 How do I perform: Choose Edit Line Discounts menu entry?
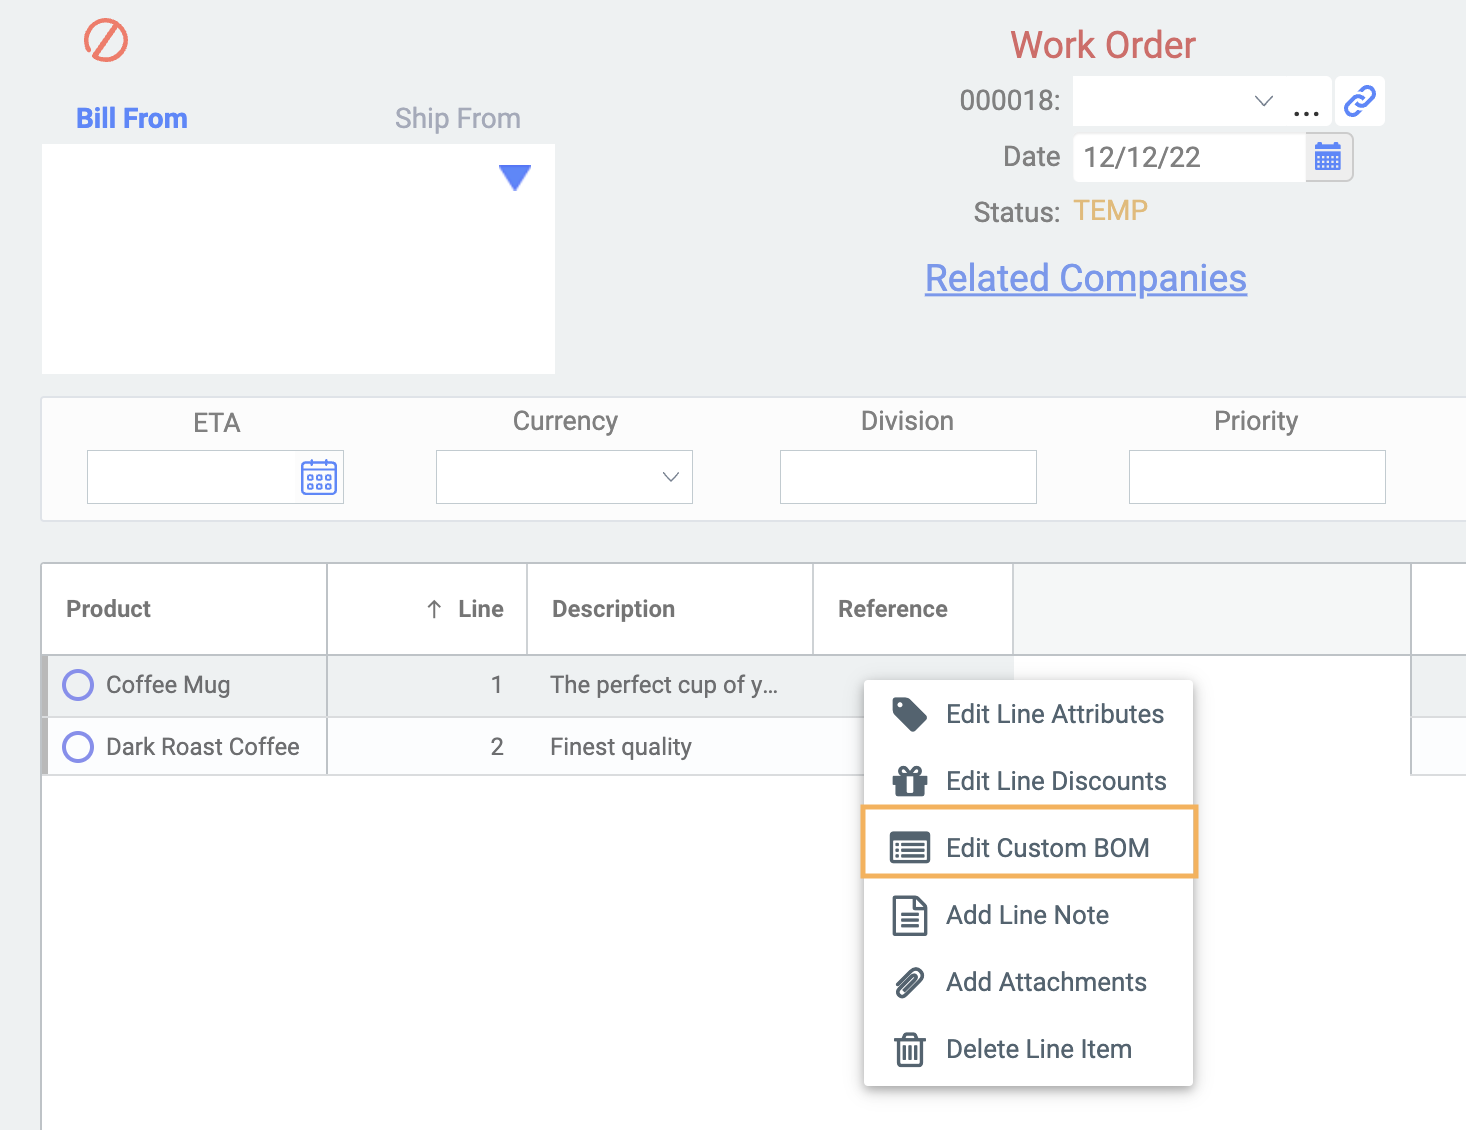point(1028,781)
